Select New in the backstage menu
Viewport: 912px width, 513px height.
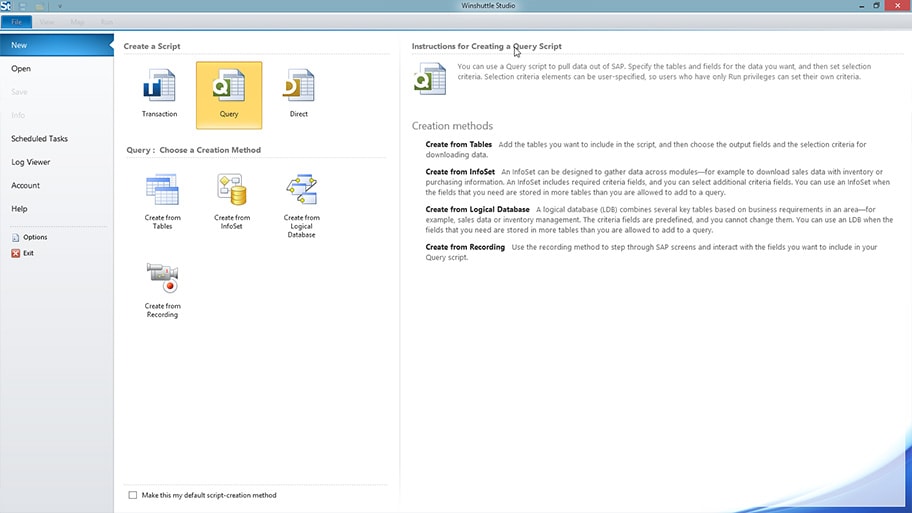coord(20,45)
